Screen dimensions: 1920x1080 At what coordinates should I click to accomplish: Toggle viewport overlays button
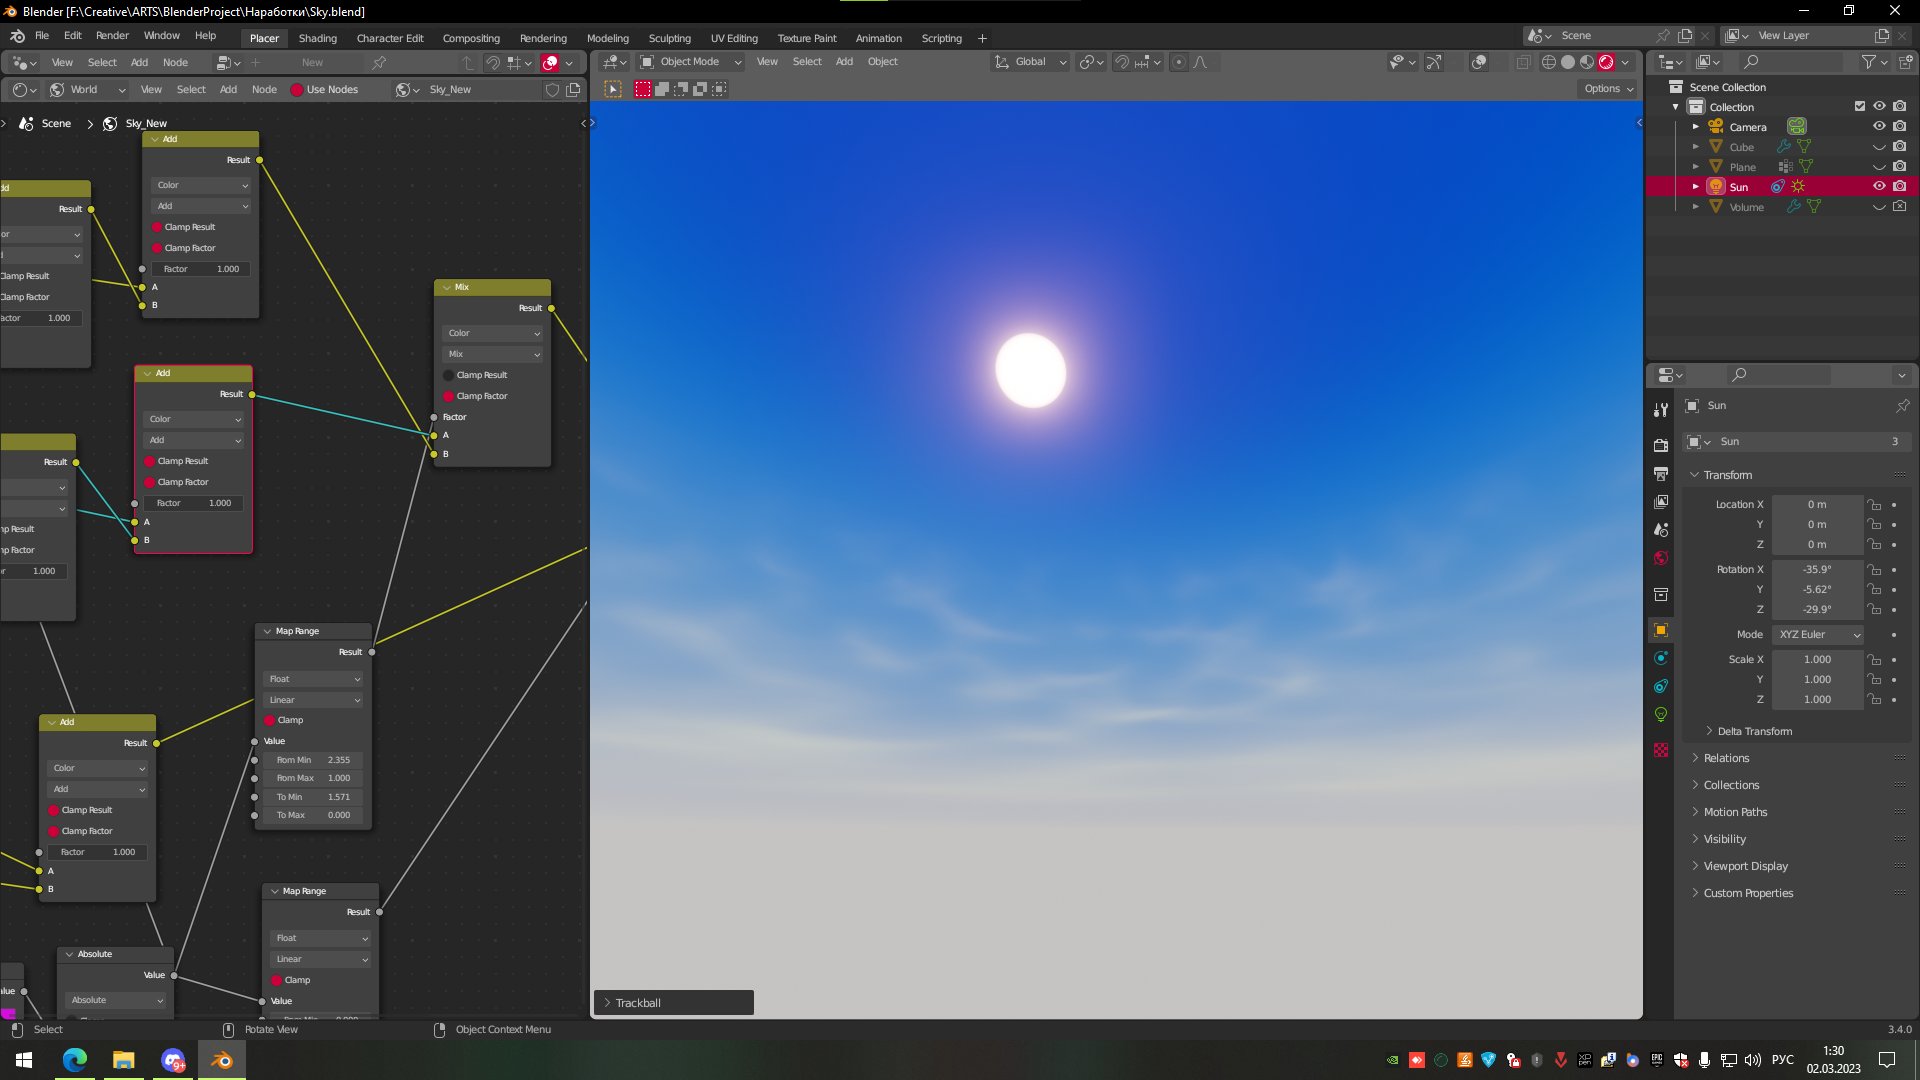pyautogui.click(x=1479, y=62)
